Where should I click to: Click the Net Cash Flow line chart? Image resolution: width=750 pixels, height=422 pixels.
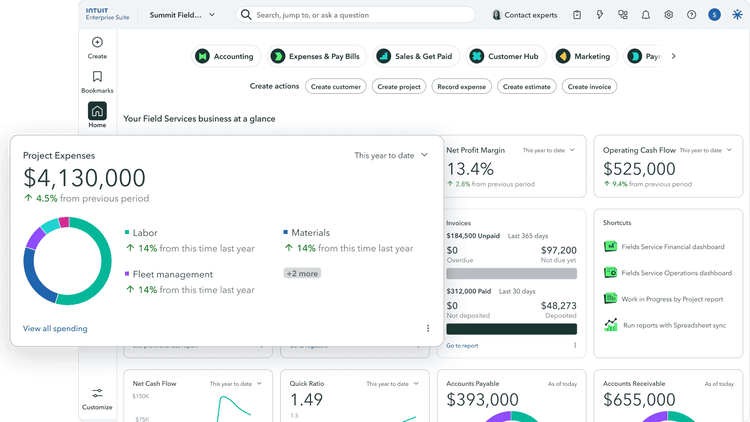(234, 408)
